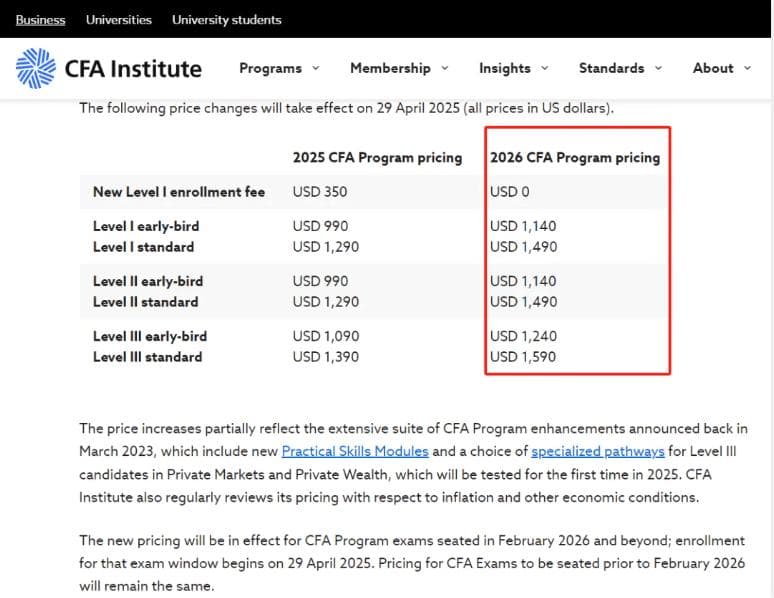The image size is (774, 598).
Task: Open the Membership navigation menu
Action: pyautogui.click(x=390, y=68)
